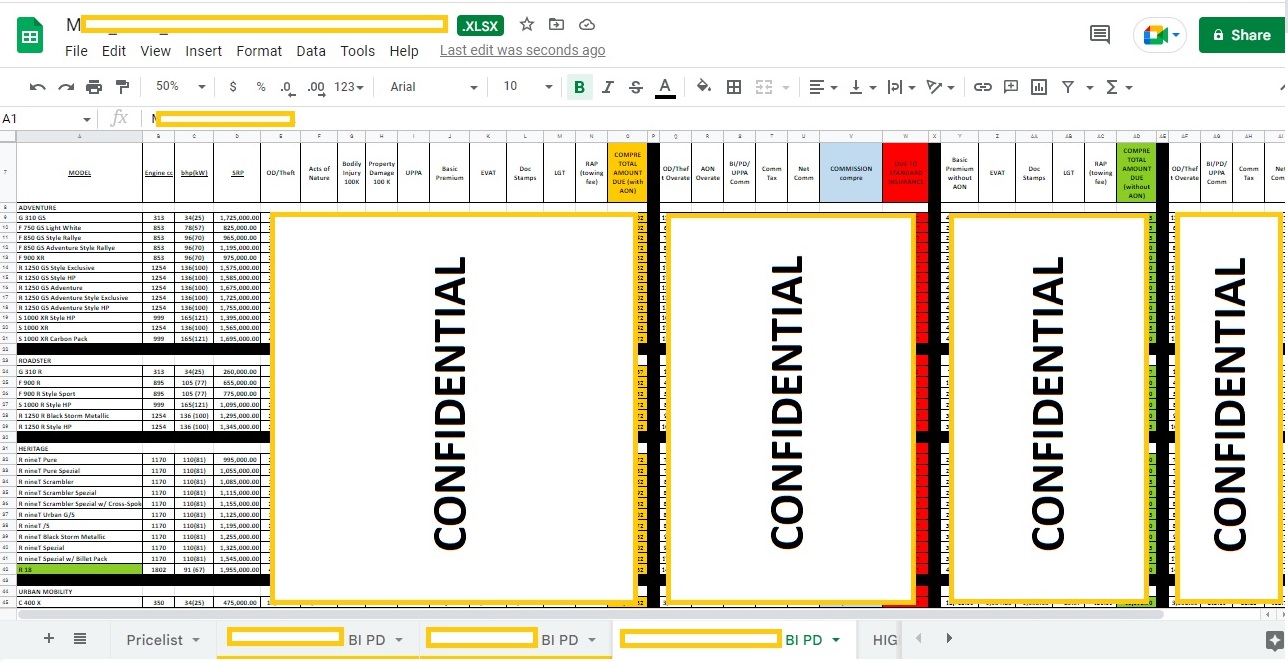Open the Arial font dropdown
This screenshot has width=1288, height=662.
tap(434, 87)
